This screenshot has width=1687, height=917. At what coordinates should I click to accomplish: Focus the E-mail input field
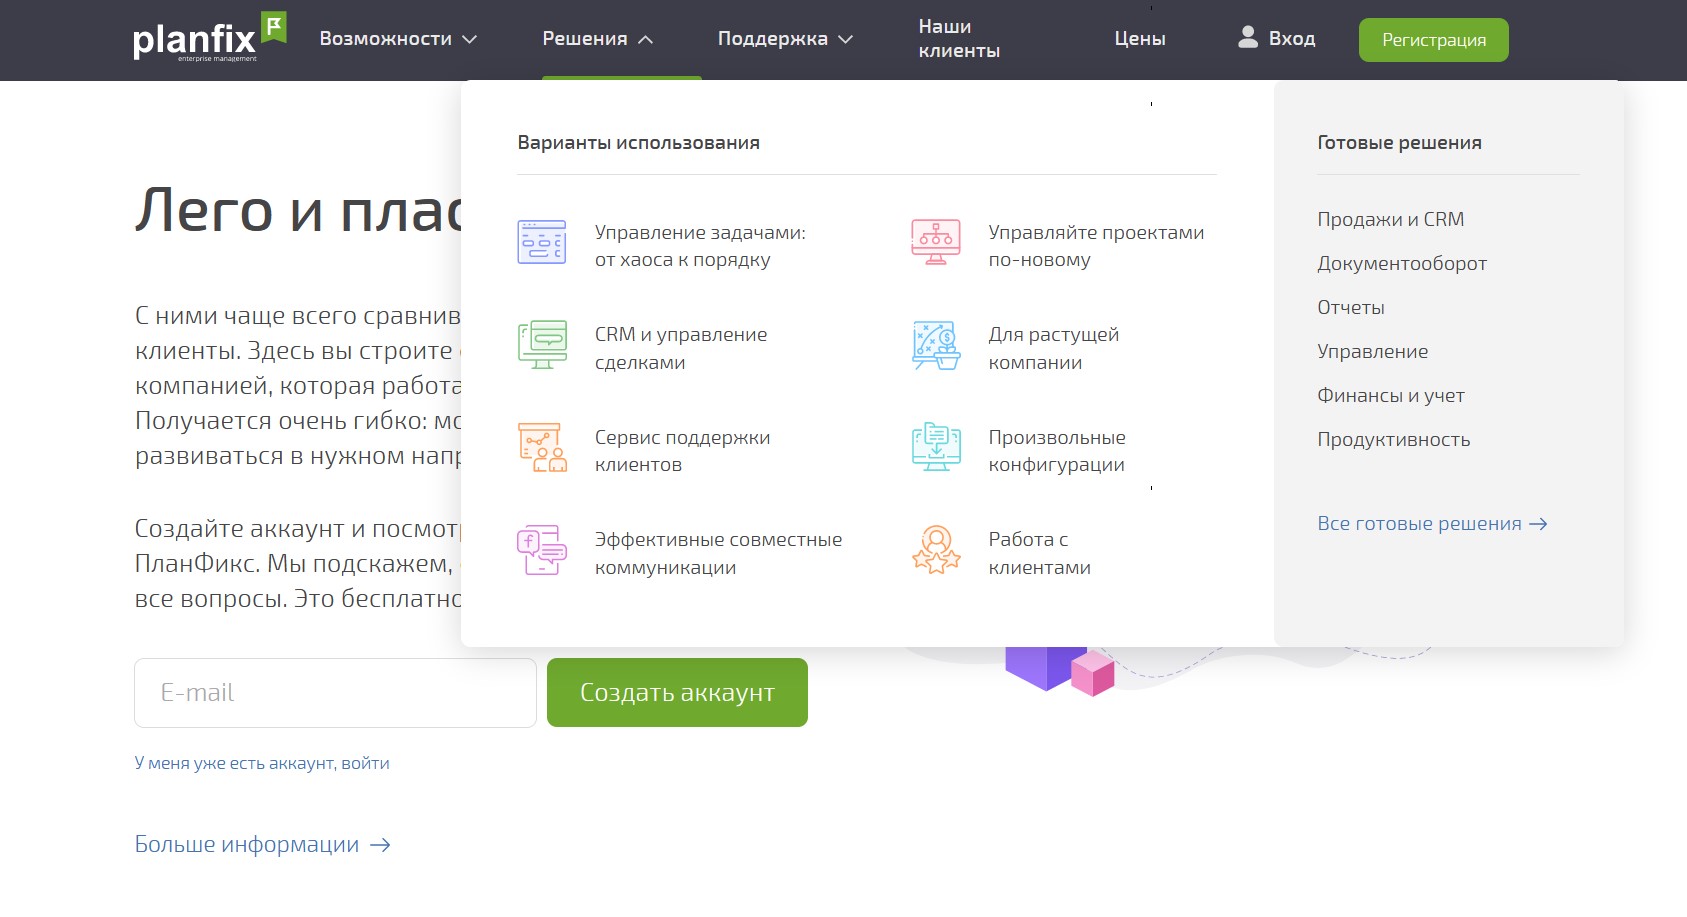pos(335,693)
